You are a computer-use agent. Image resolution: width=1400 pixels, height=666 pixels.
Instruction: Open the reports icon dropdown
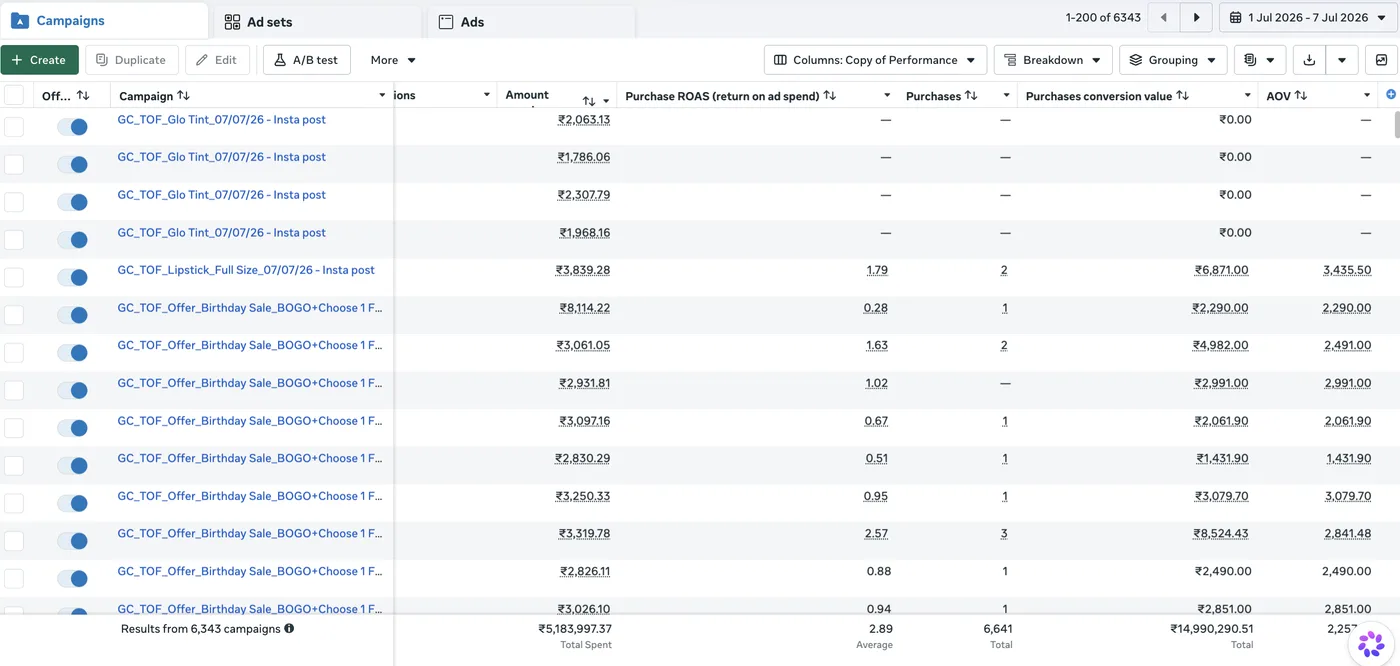1259,60
